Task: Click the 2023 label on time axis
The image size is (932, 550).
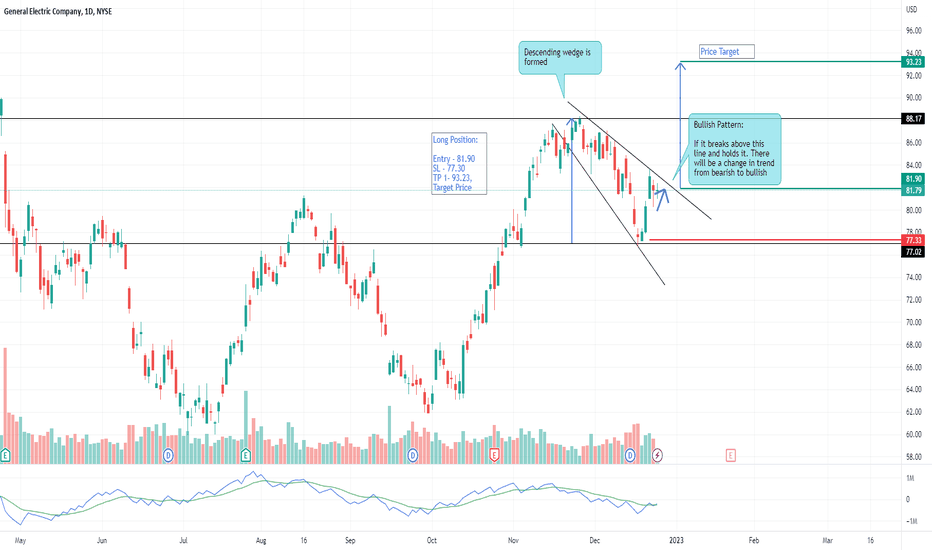Action: [676, 540]
